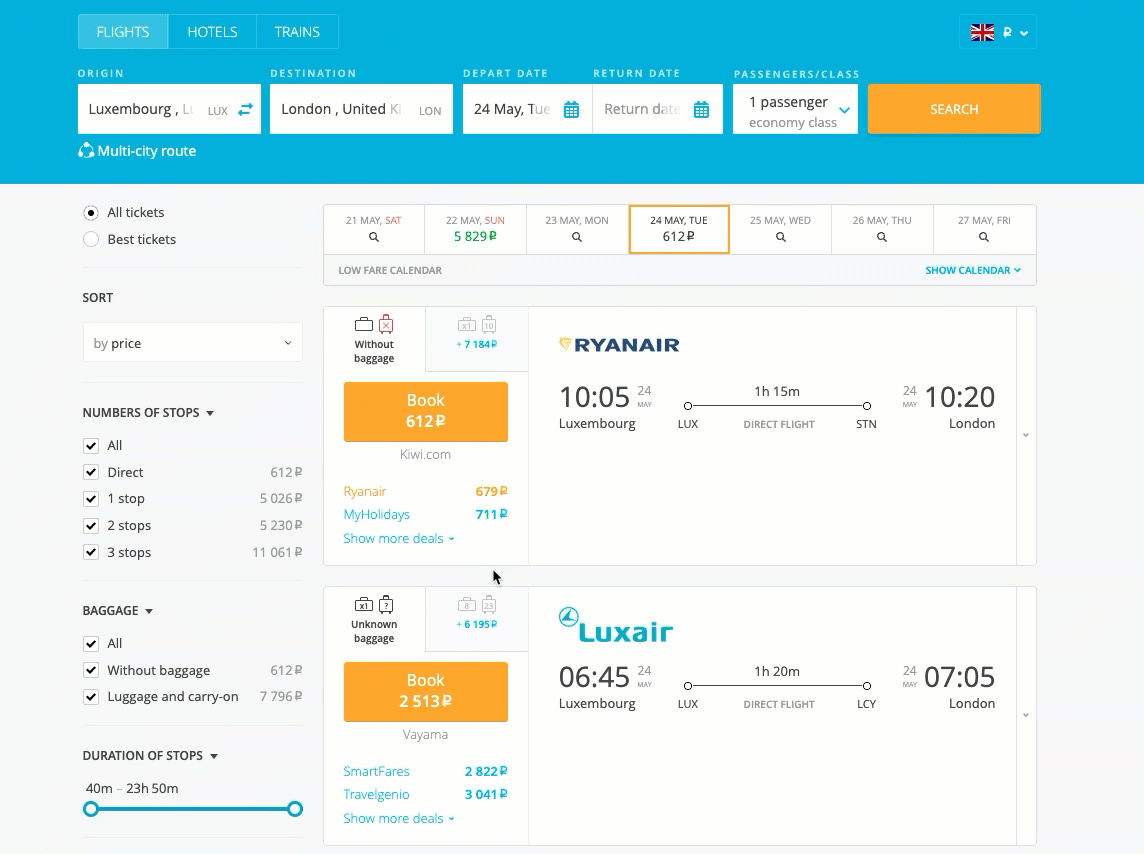Click right handle of stop duration slider

click(295, 809)
